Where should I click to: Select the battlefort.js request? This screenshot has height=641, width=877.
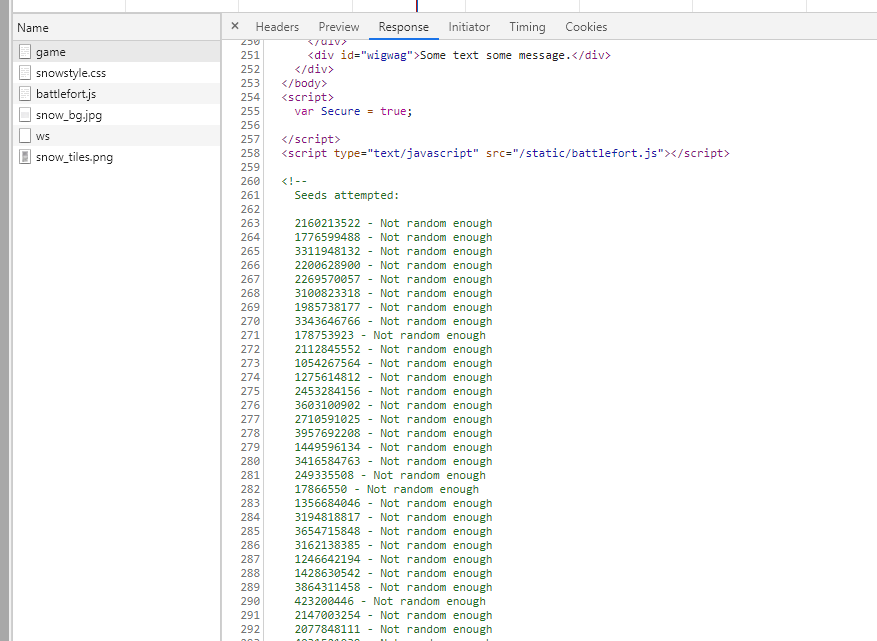(117, 94)
